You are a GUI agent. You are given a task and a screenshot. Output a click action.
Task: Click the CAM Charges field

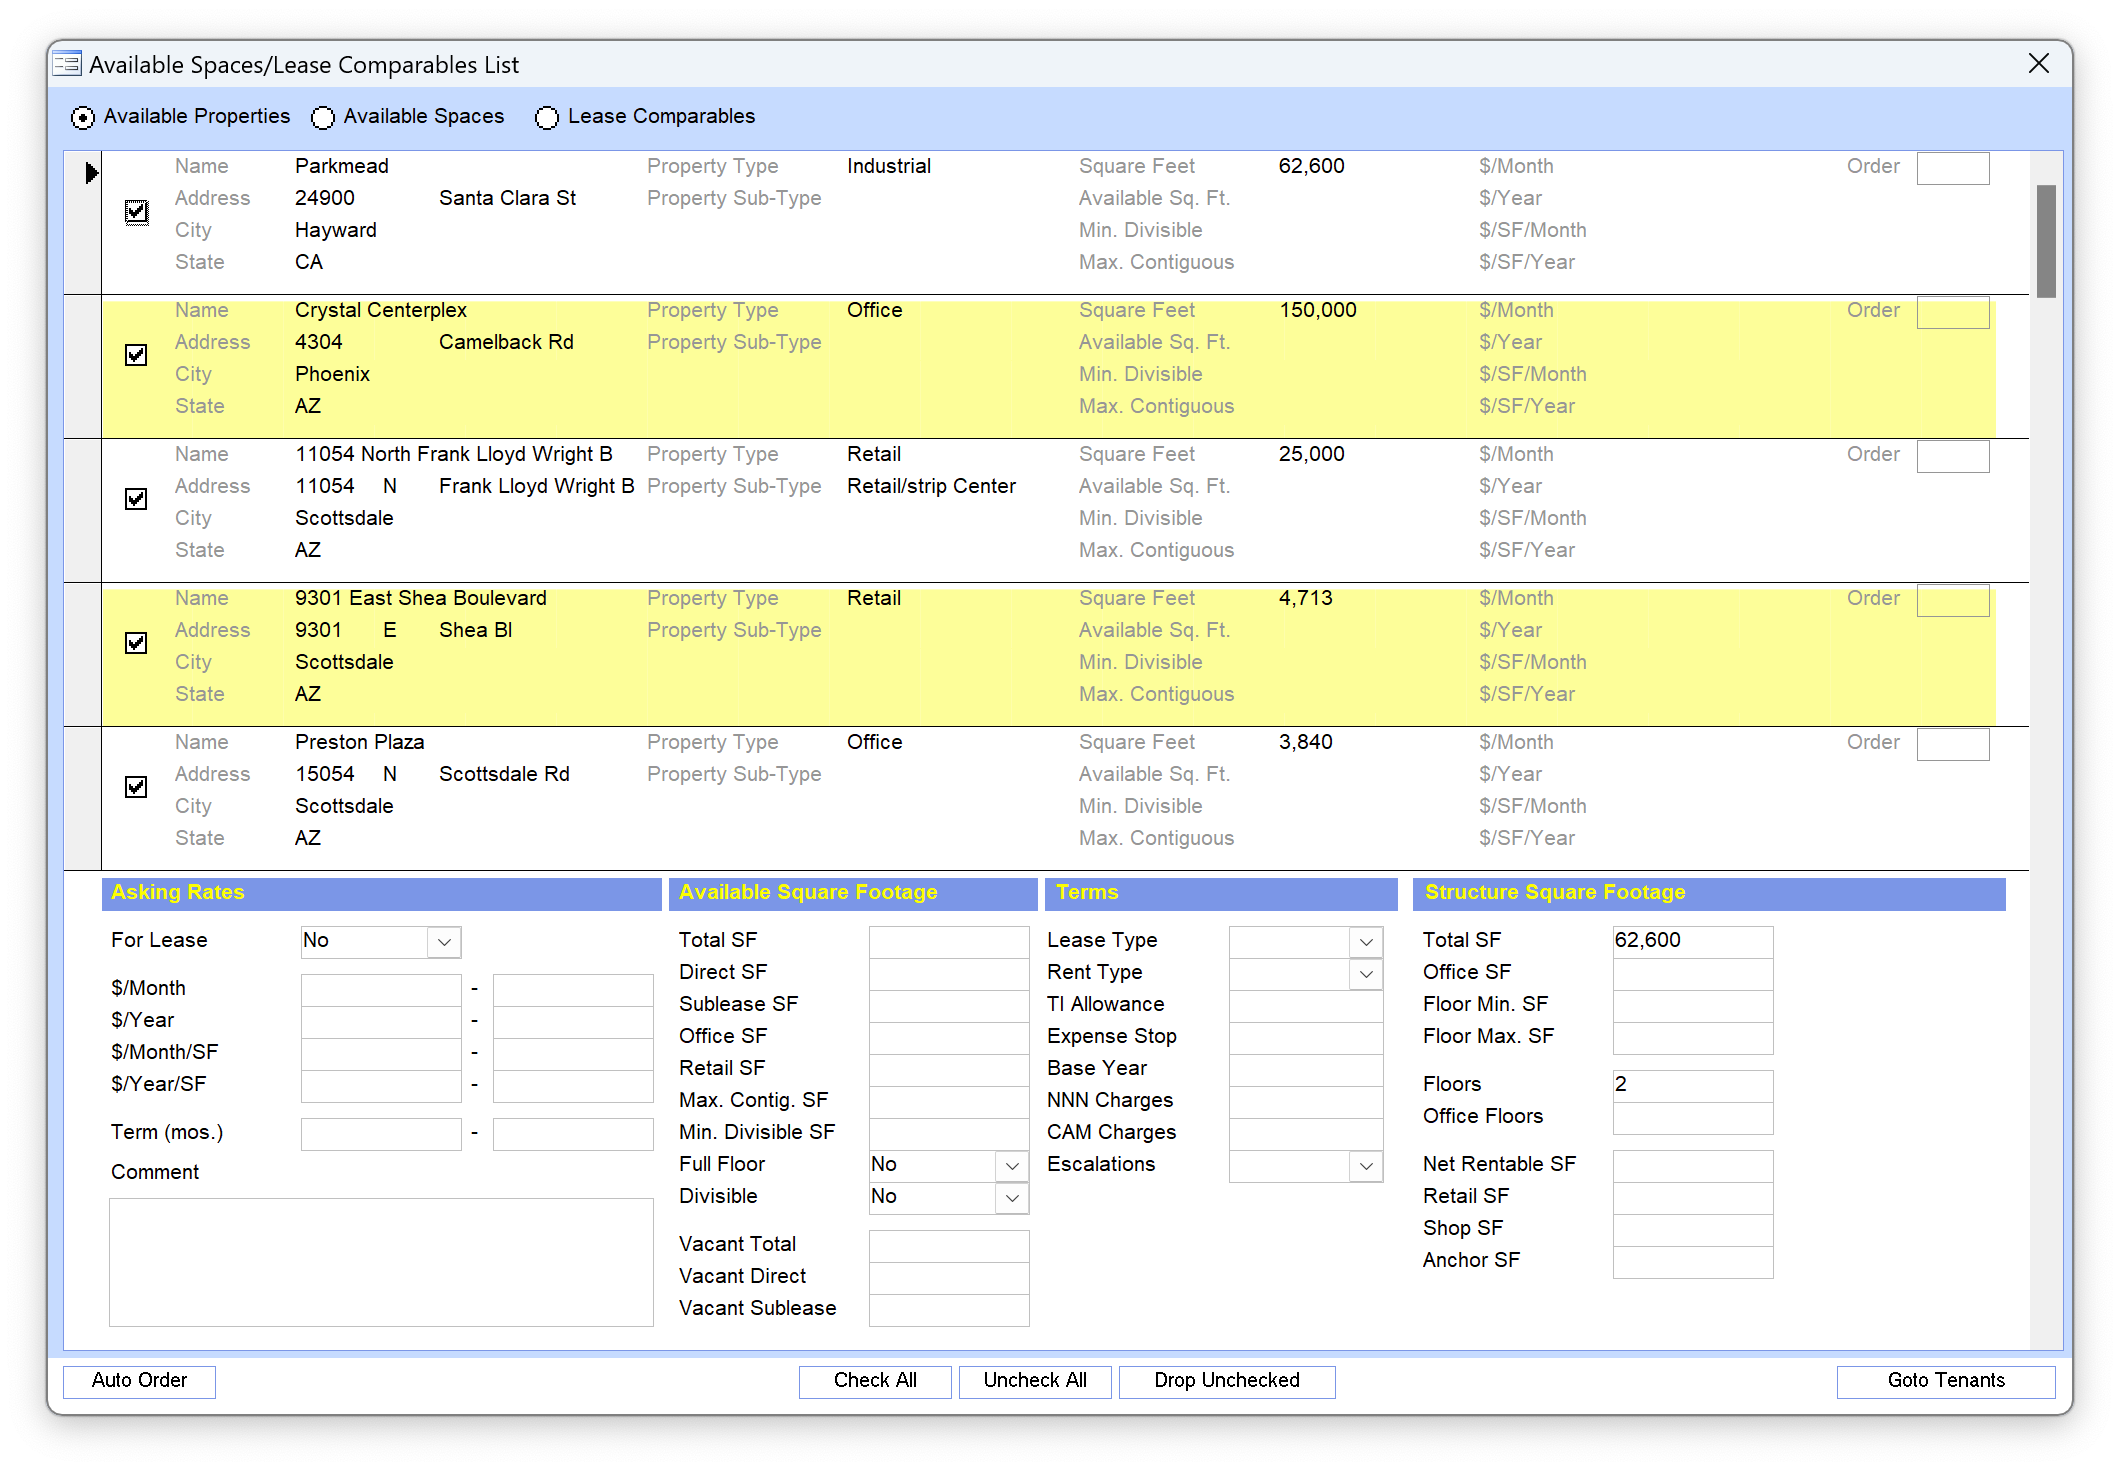point(1306,1133)
